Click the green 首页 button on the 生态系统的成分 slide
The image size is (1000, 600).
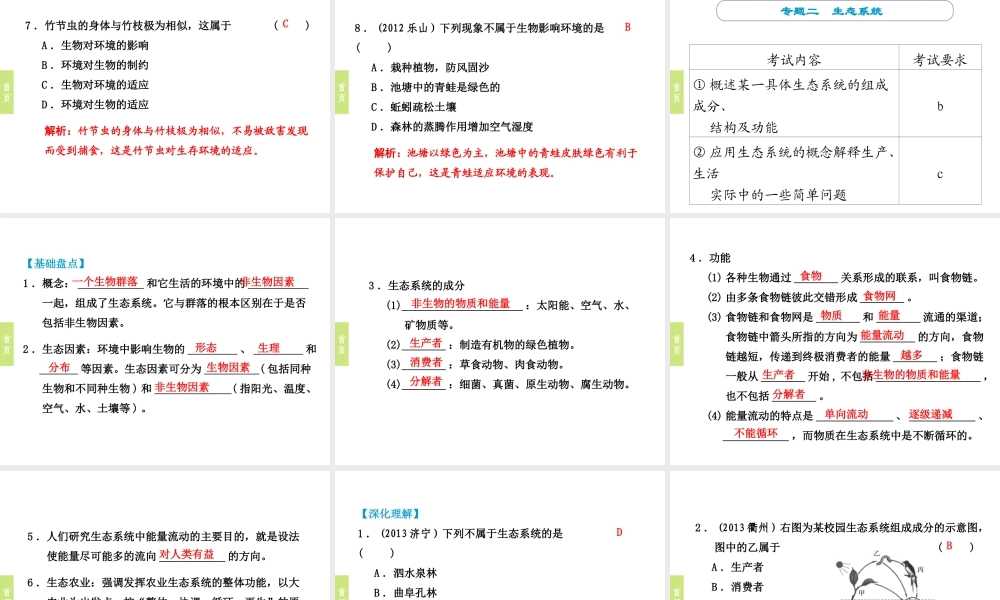click(x=341, y=344)
